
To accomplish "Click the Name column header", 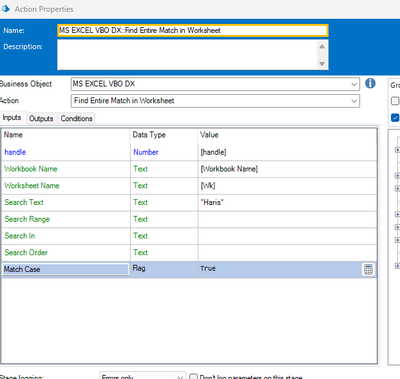I will (x=66, y=135).
